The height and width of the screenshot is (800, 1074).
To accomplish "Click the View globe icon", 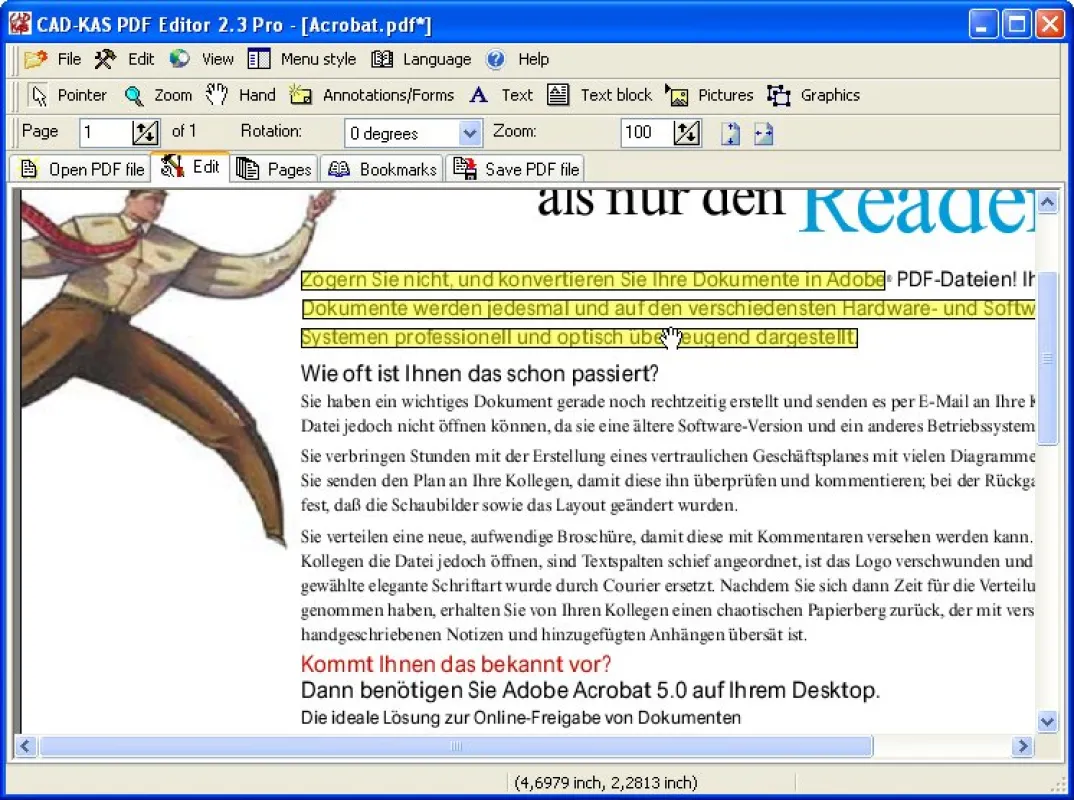I will pos(179,59).
